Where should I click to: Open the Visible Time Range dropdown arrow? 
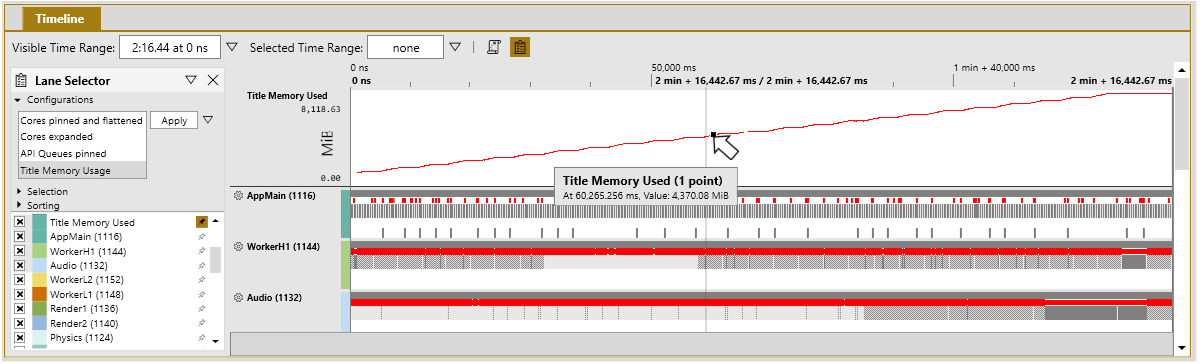[232, 47]
